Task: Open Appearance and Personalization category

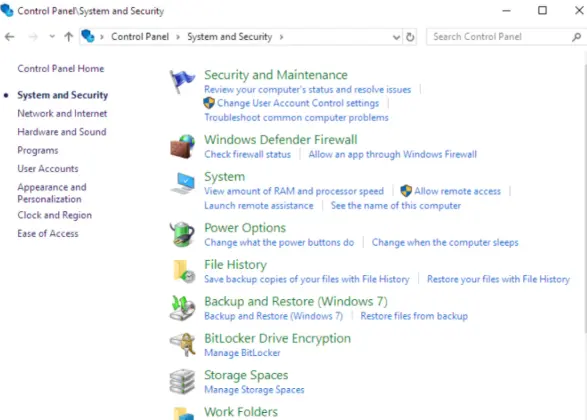Action: tap(52, 193)
